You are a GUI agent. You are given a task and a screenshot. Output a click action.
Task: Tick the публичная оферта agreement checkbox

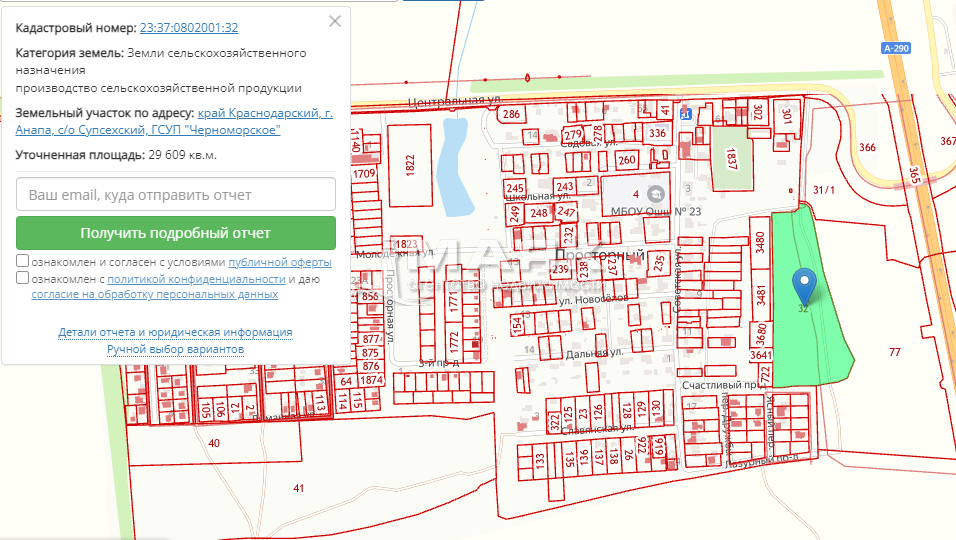22,262
